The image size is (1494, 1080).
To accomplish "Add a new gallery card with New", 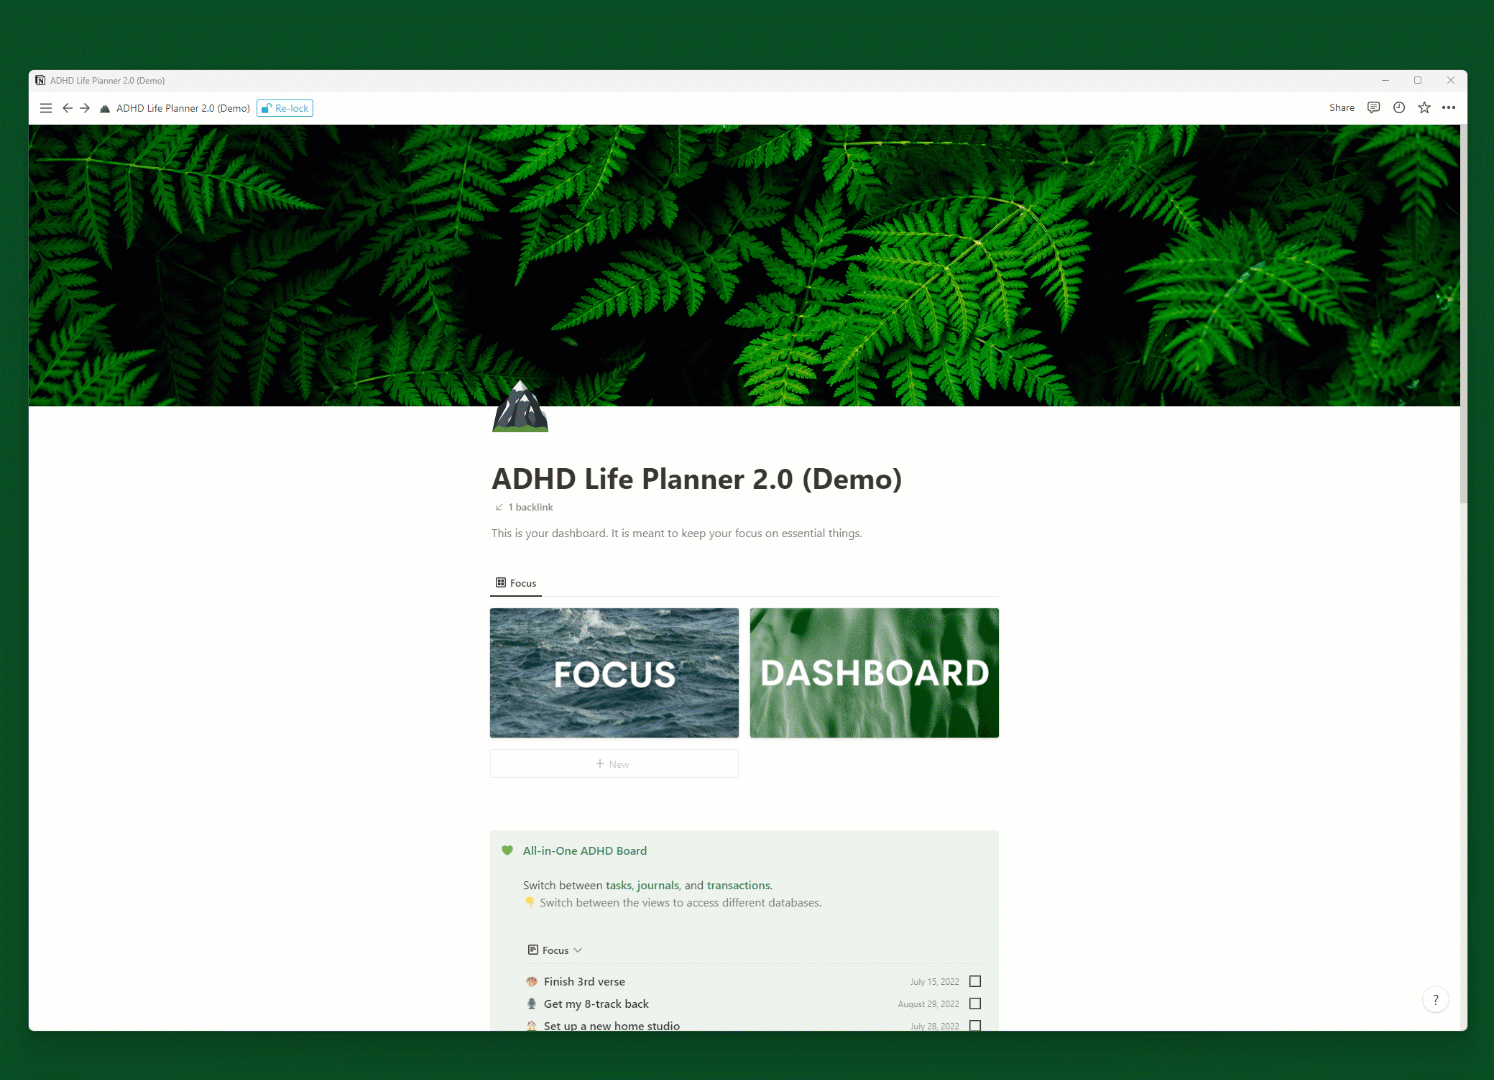I will pyautogui.click(x=613, y=764).
